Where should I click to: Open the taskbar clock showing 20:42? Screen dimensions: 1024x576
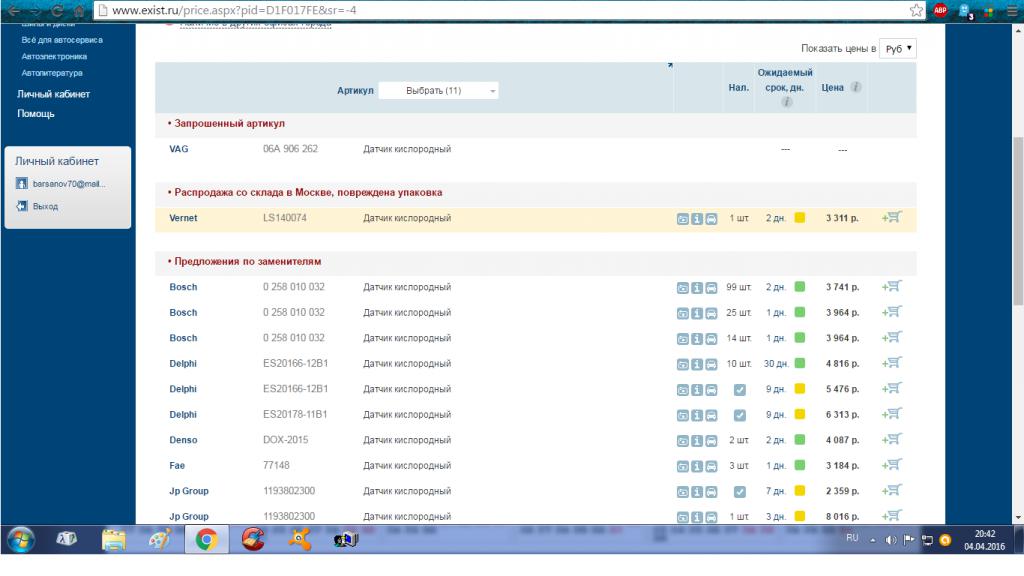coord(984,540)
